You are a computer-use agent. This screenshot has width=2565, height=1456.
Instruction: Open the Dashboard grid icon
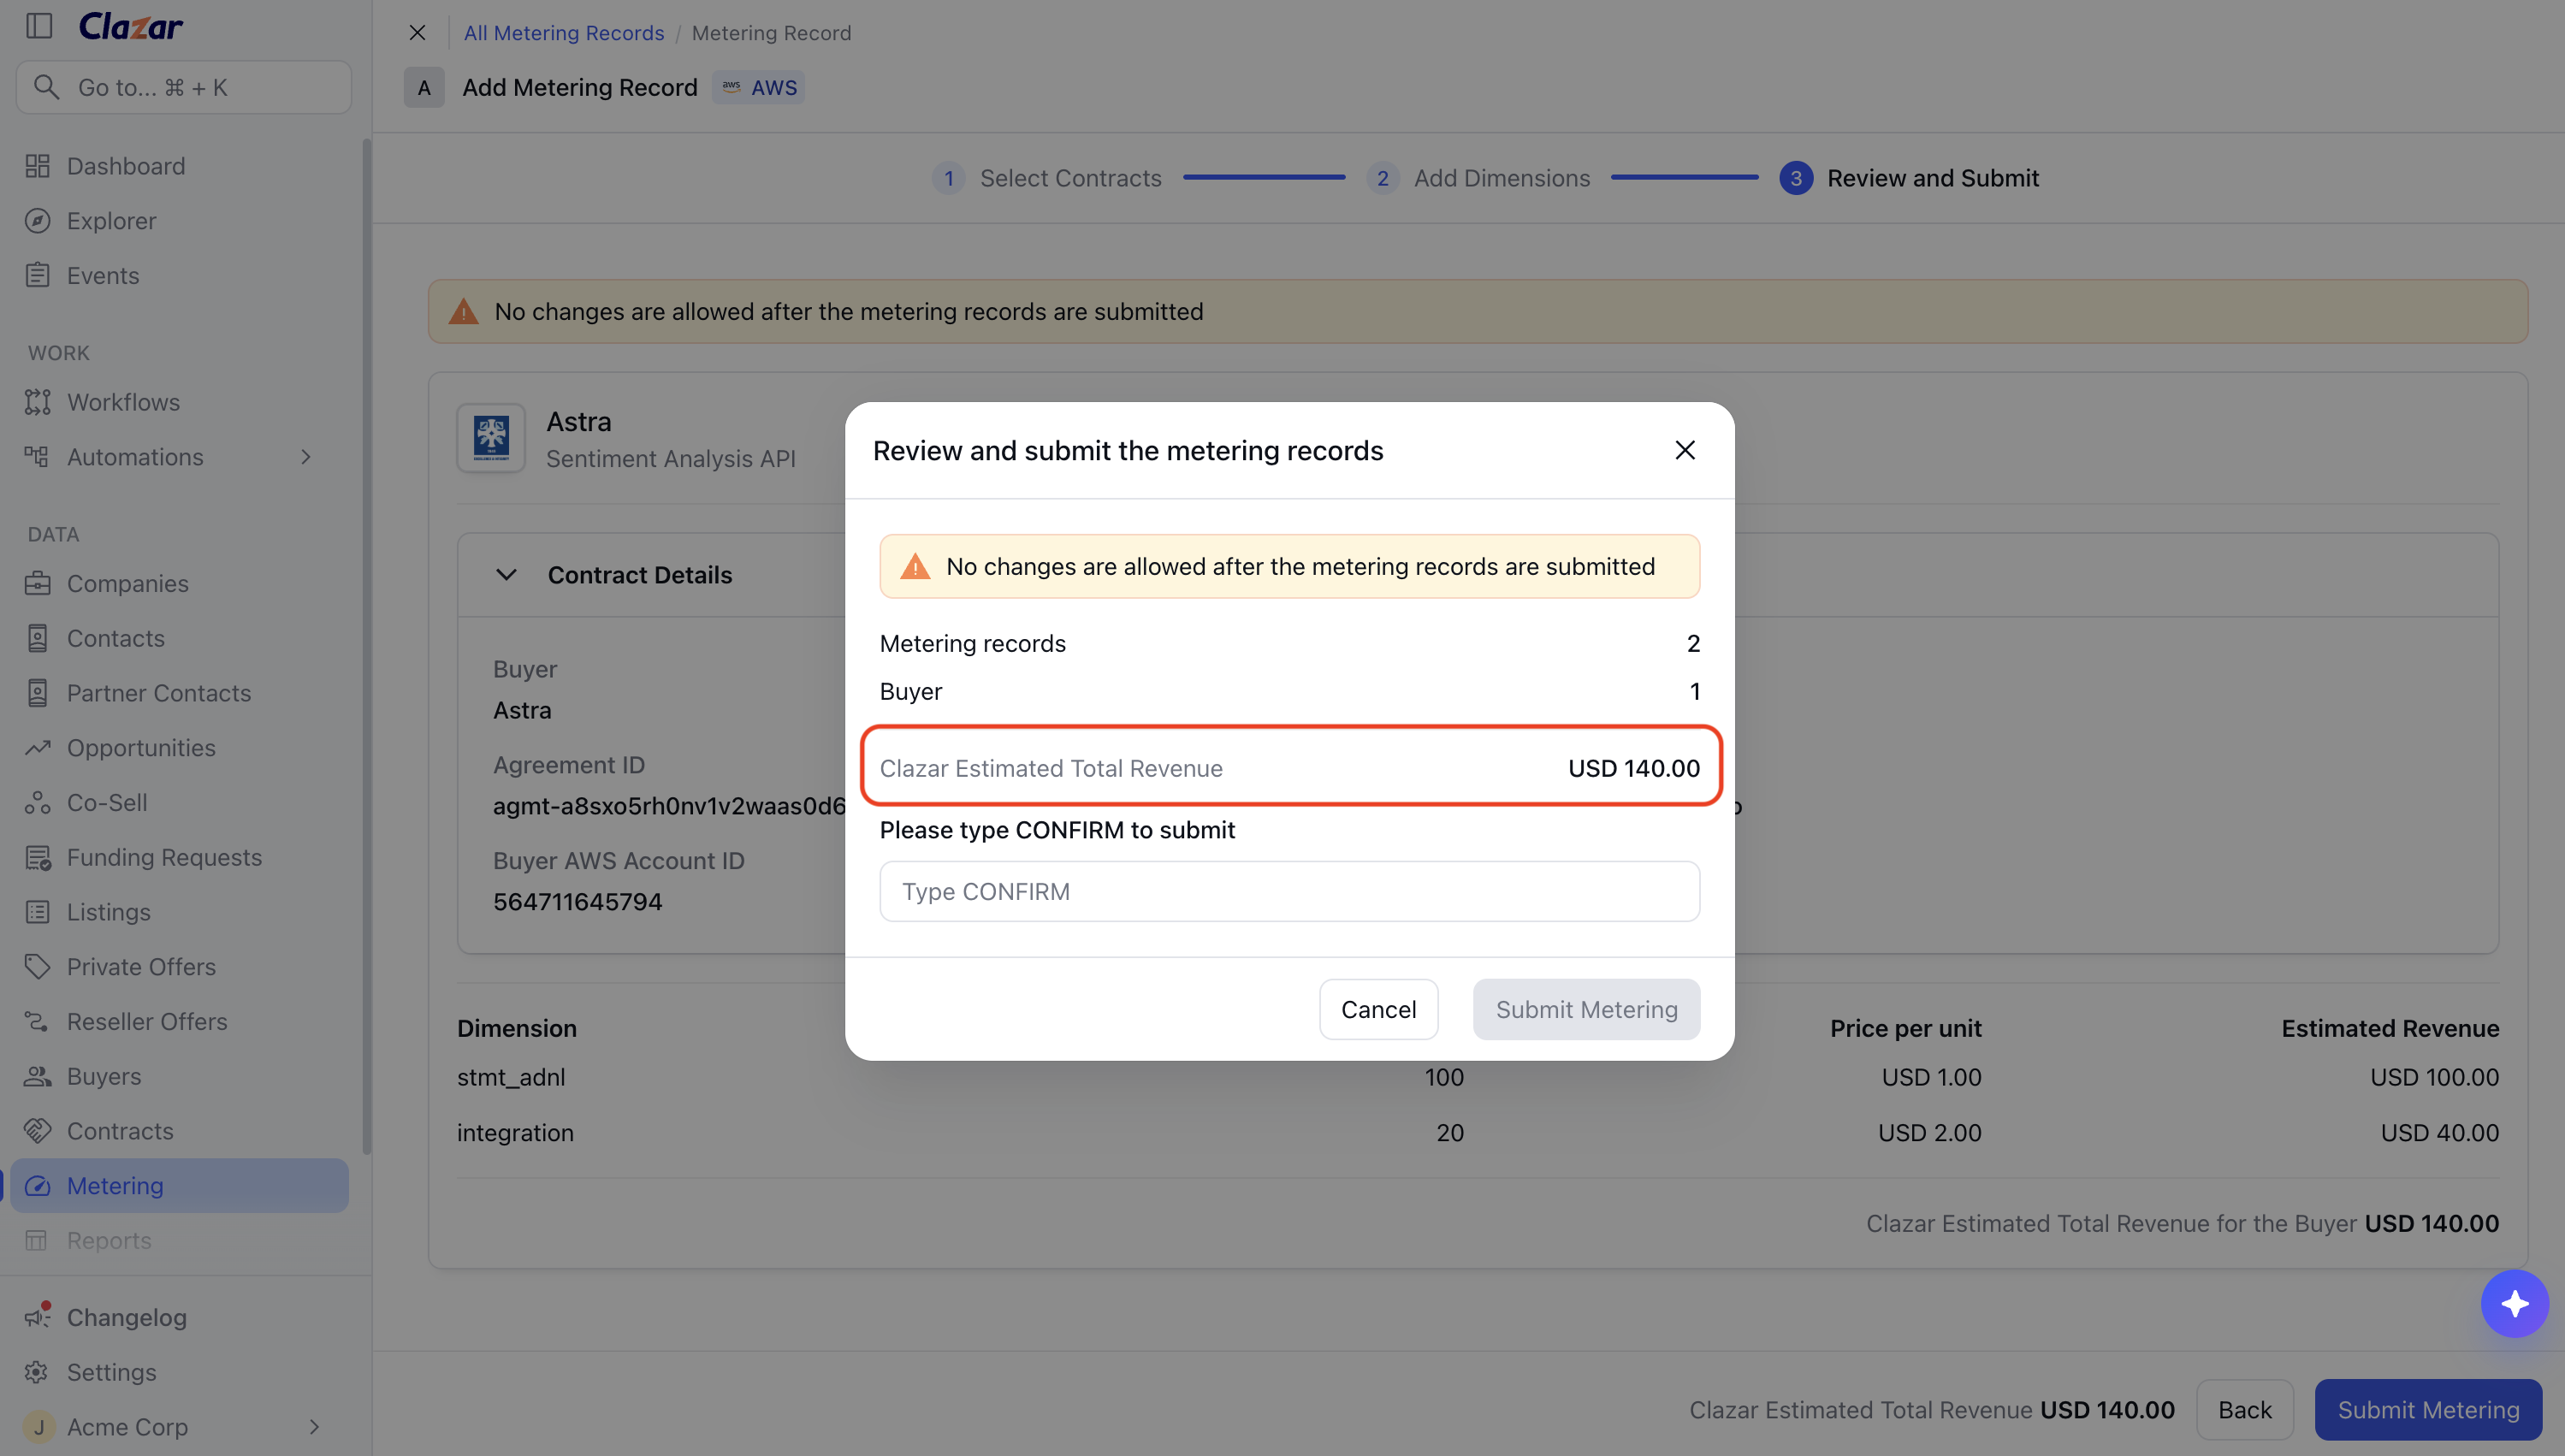pyautogui.click(x=38, y=166)
